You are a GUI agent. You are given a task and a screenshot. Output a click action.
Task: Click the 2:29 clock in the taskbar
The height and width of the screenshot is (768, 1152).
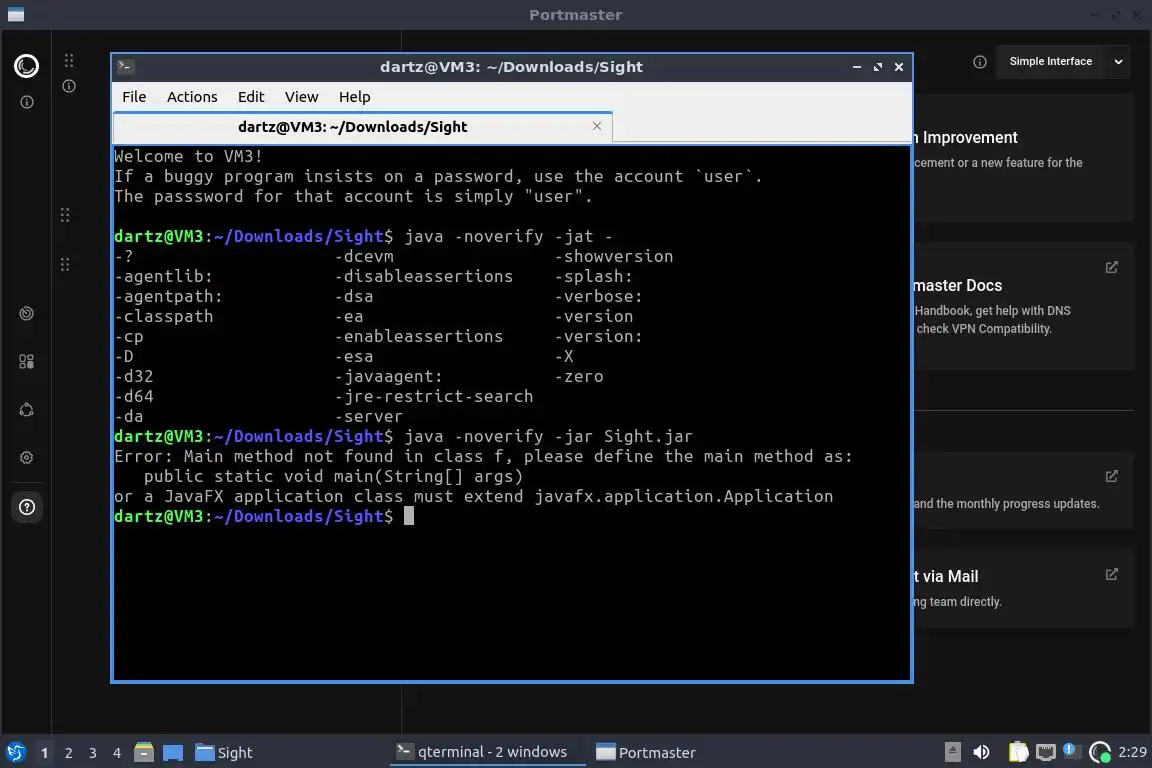(1132, 752)
